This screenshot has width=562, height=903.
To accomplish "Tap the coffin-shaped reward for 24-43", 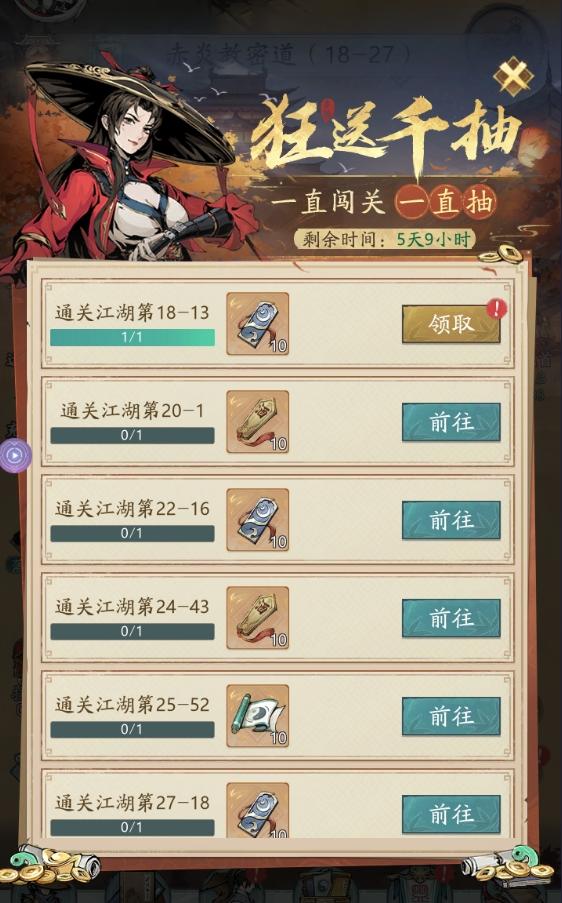I will tap(257, 617).
